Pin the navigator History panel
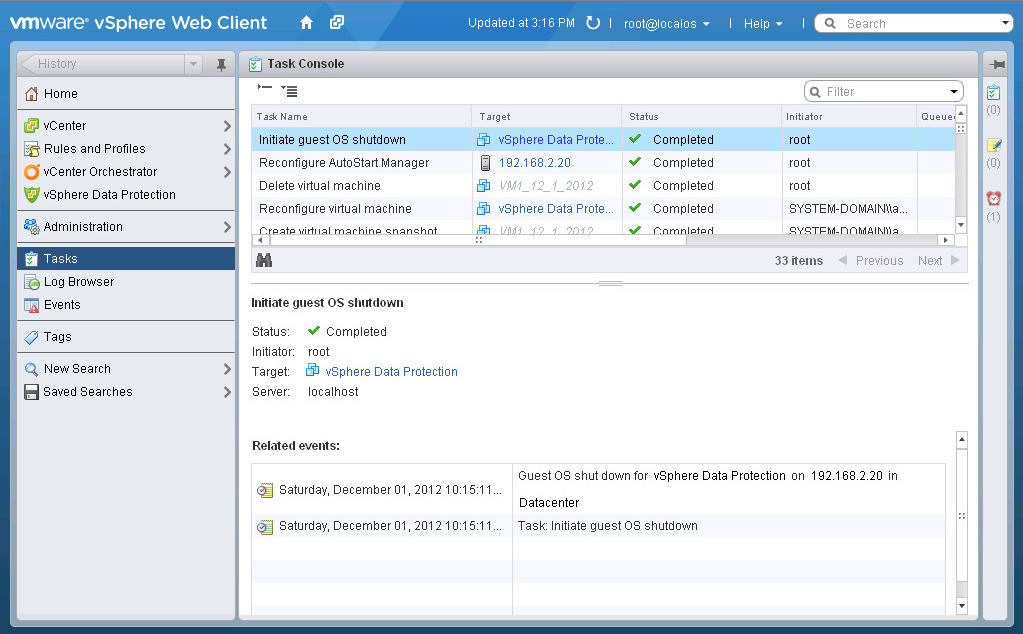Image resolution: width=1023 pixels, height=634 pixels. 221,64
